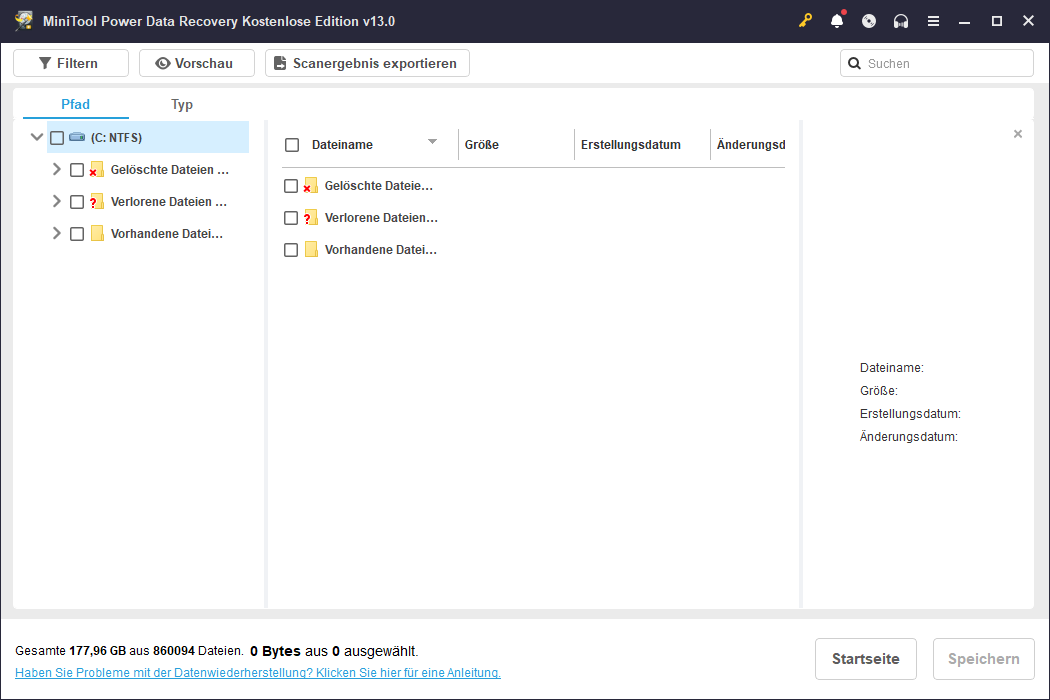Click the Dateiname sort arrow
The width and height of the screenshot is (1050, 700).
click(433, 141)
